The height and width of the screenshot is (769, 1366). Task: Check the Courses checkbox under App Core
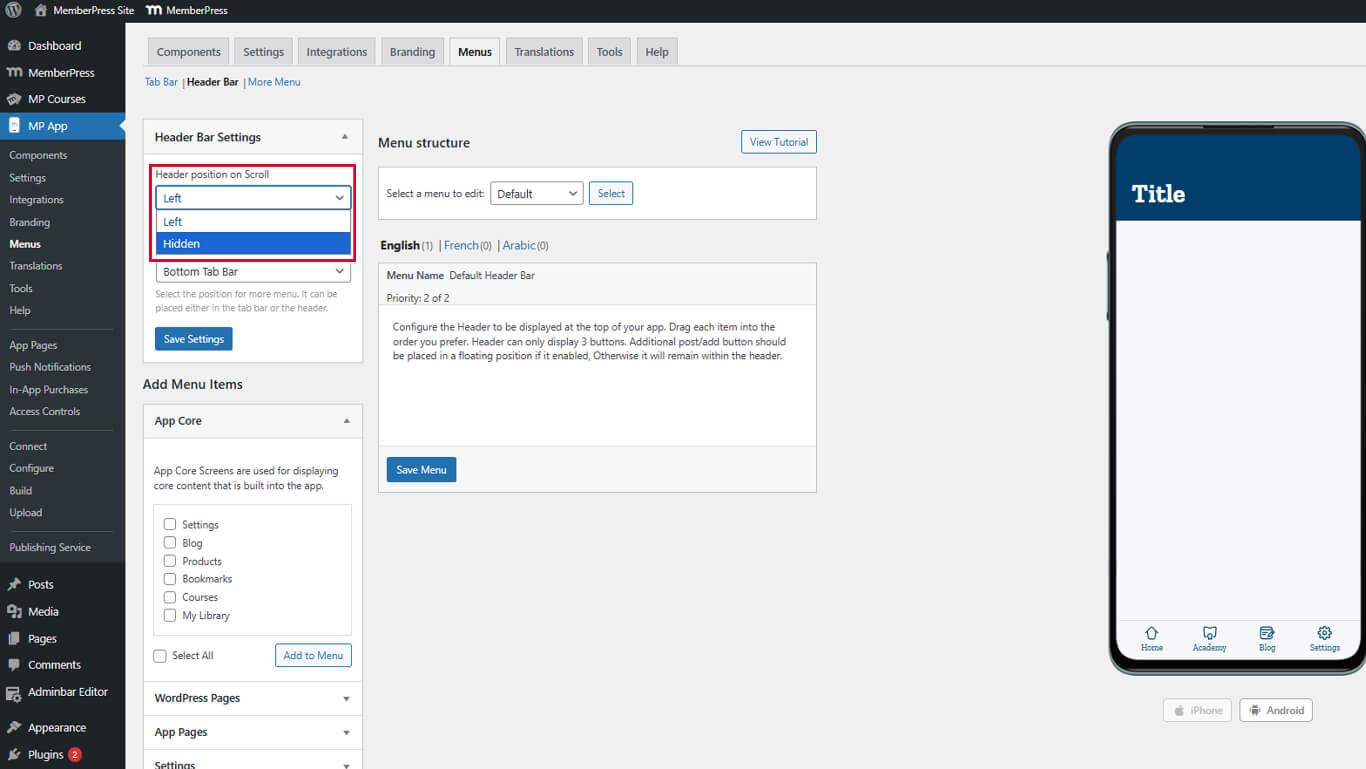[169, 597]
